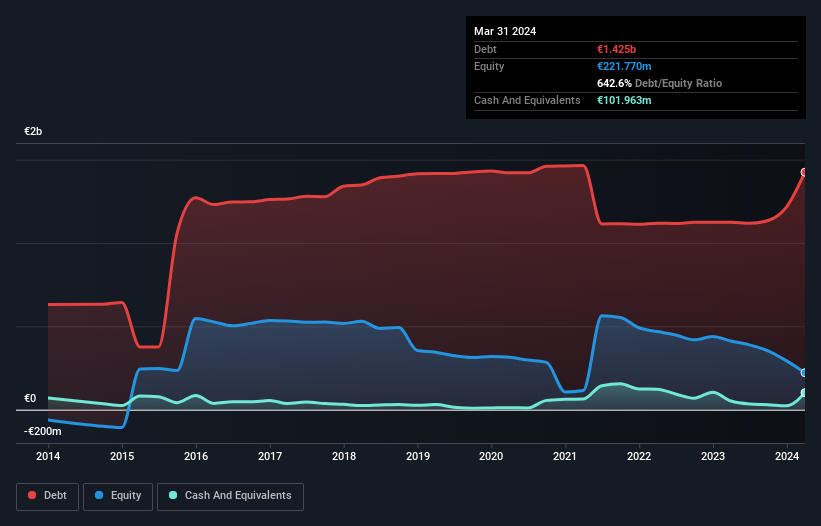Click Cash And Equivalents label in tooltip
This screenshot has width=821, height=526.
click(527, 100)
